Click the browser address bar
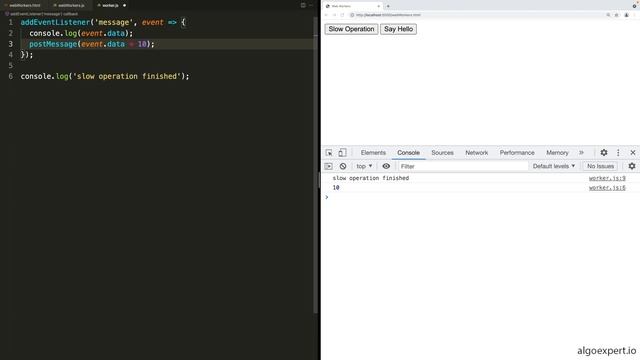The width and height of the screenshot is (640, 360). click(476, 15)
